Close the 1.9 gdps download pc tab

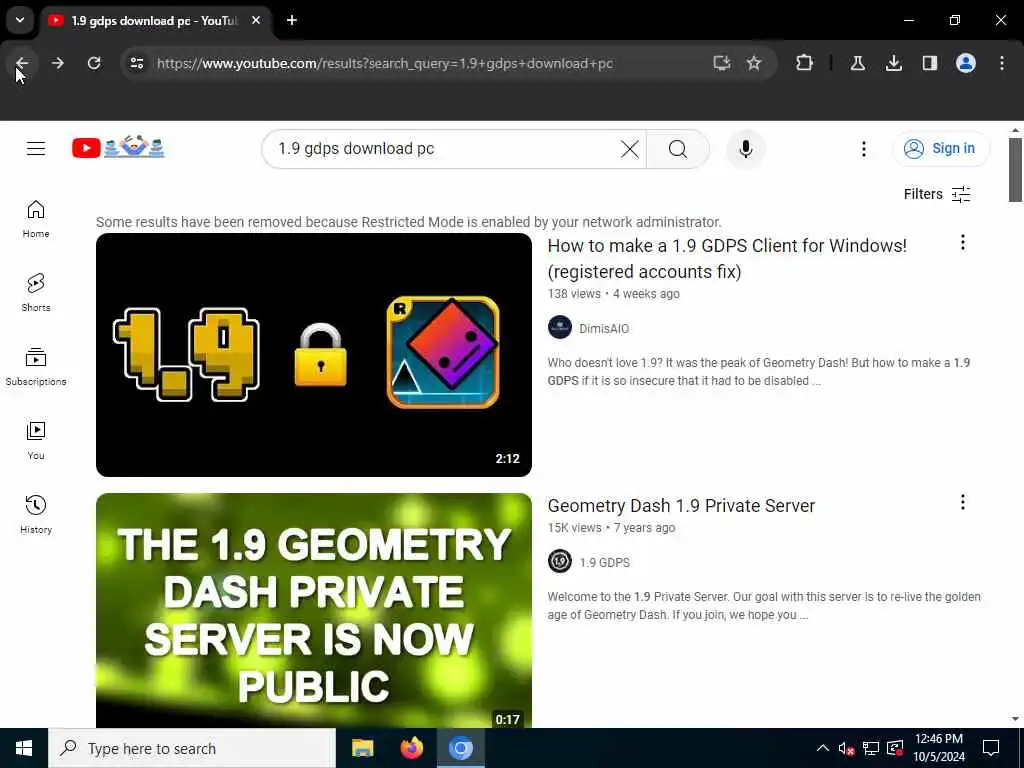pos(256,20)
